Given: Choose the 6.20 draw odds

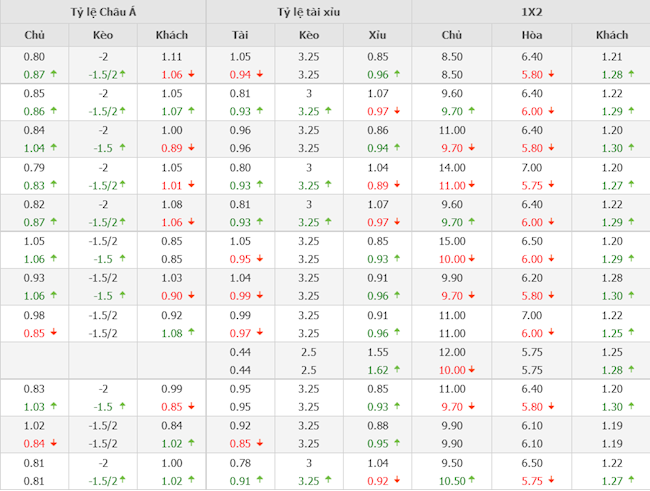Looking at the screenshot, I should click(x=532, y=278).
